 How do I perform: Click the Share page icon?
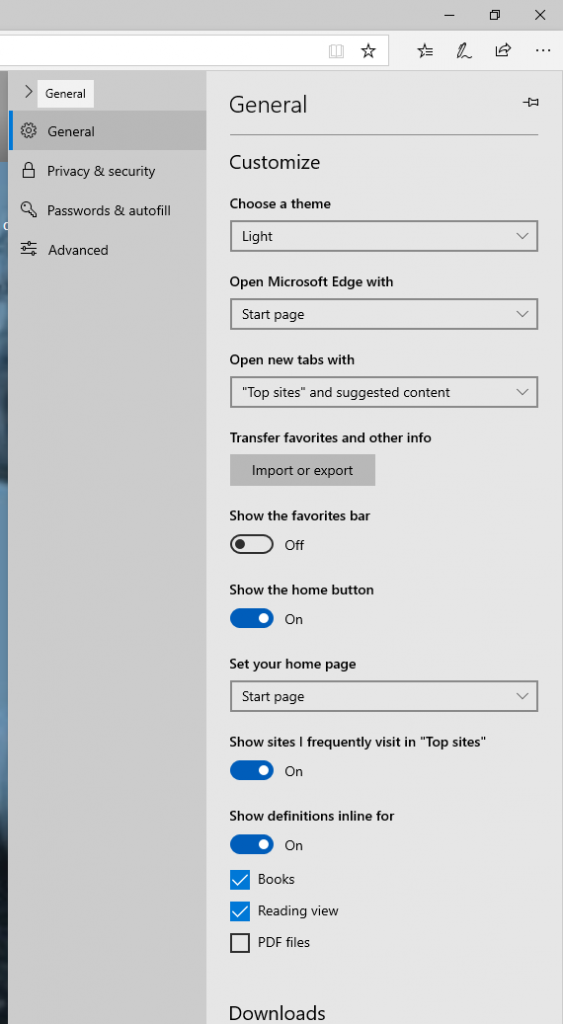click(503, 50)
